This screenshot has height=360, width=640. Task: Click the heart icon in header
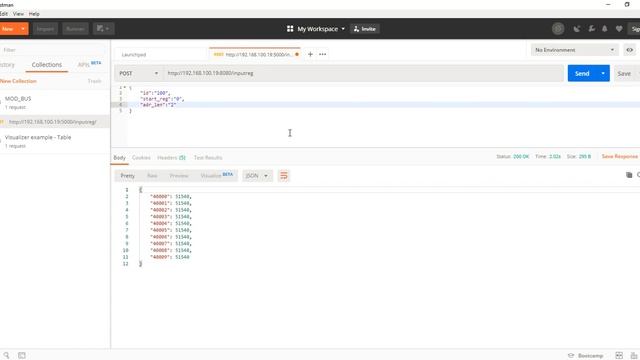pyautogui.click(x=619, y=29)
